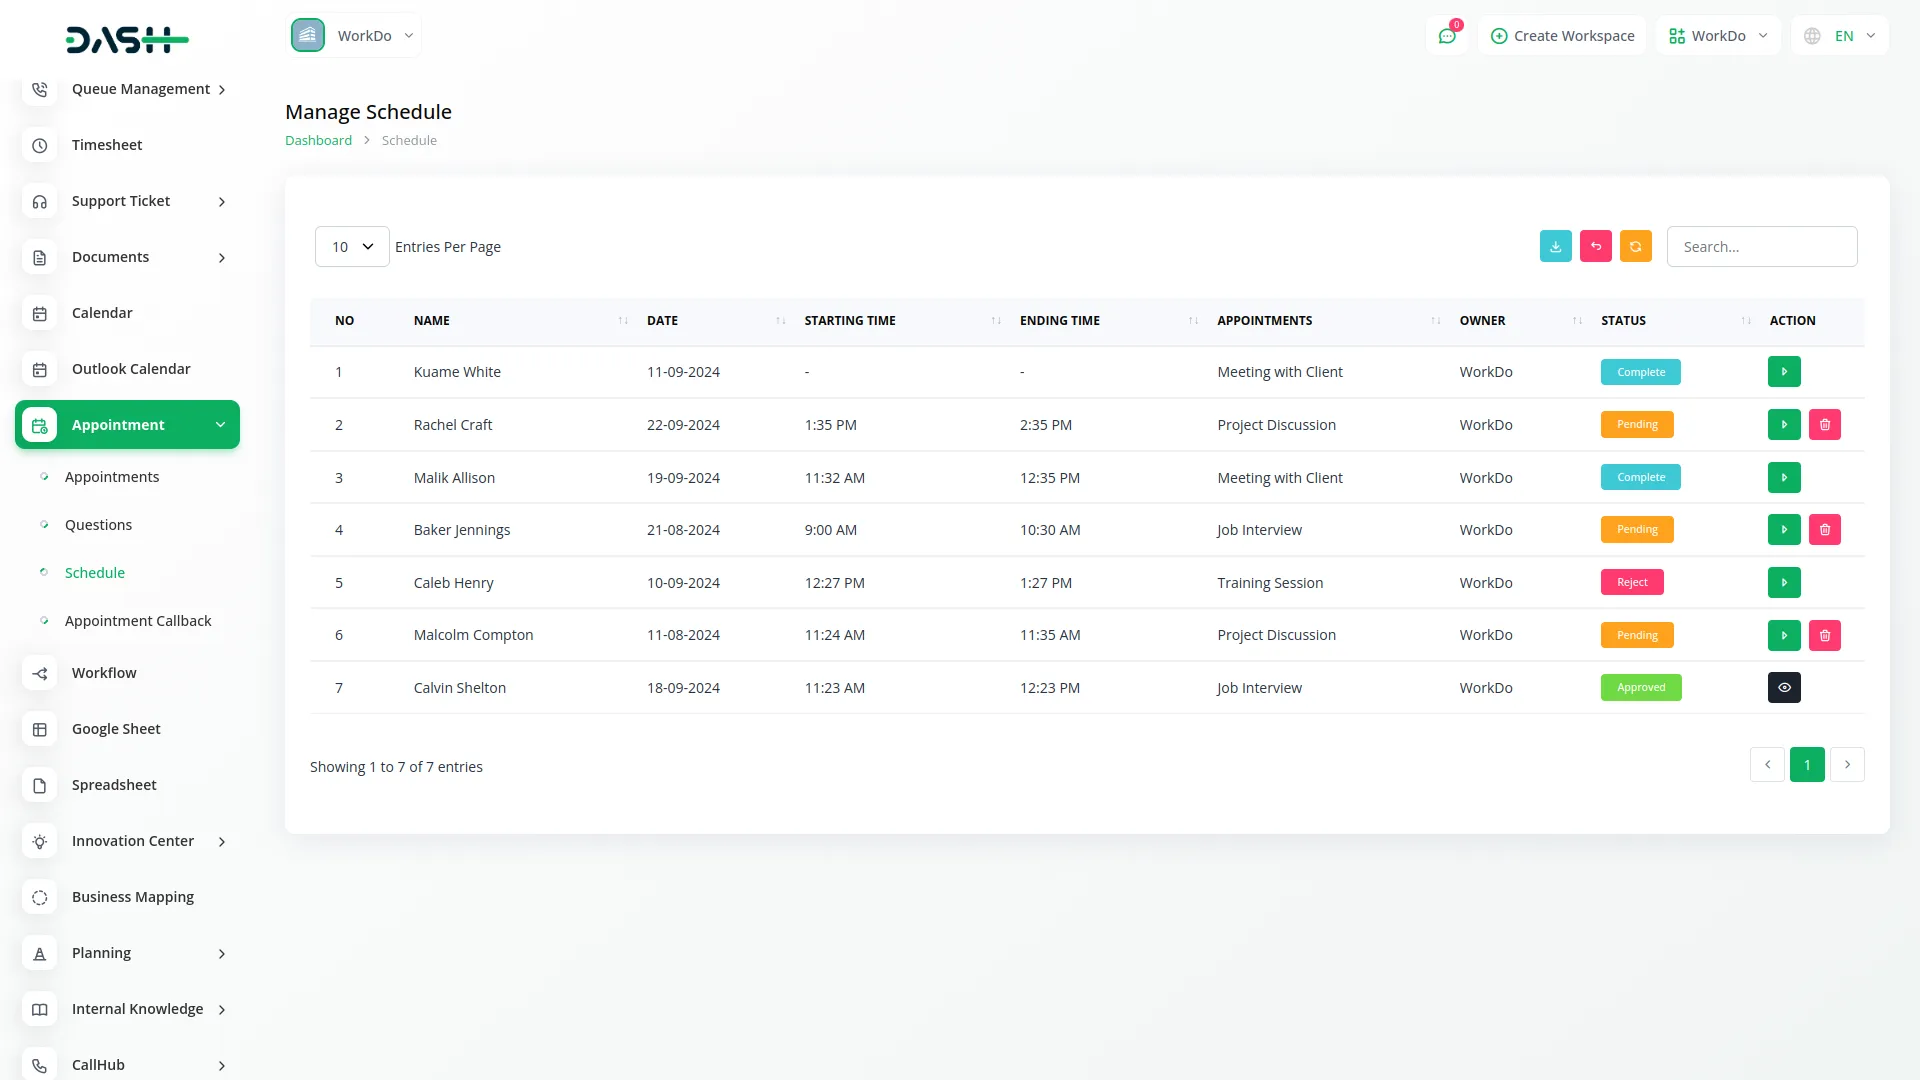Delete Rachel Craft's schedule entry
The height and width of the screenshot is (1080, 1920).
tap(1824, 425)
